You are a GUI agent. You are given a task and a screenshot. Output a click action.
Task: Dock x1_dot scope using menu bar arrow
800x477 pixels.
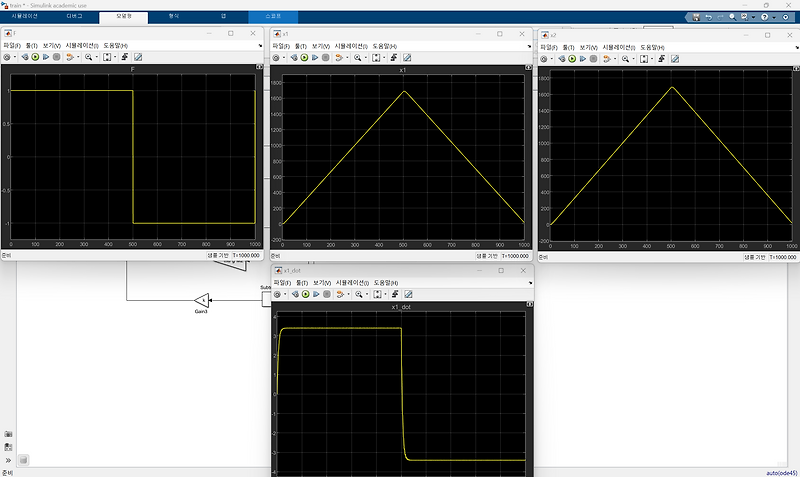pos(531,283)
